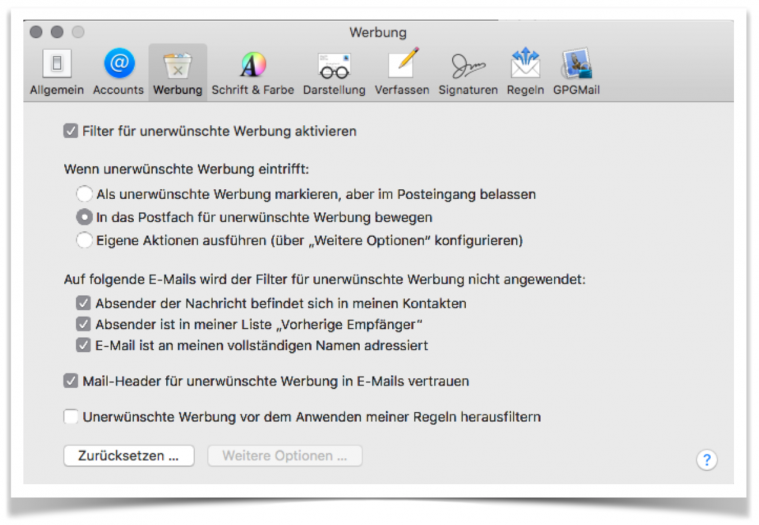Viewport: 759px width, 525px height.
Task: Click the Accounts tab label
Action: coord(118,90)
